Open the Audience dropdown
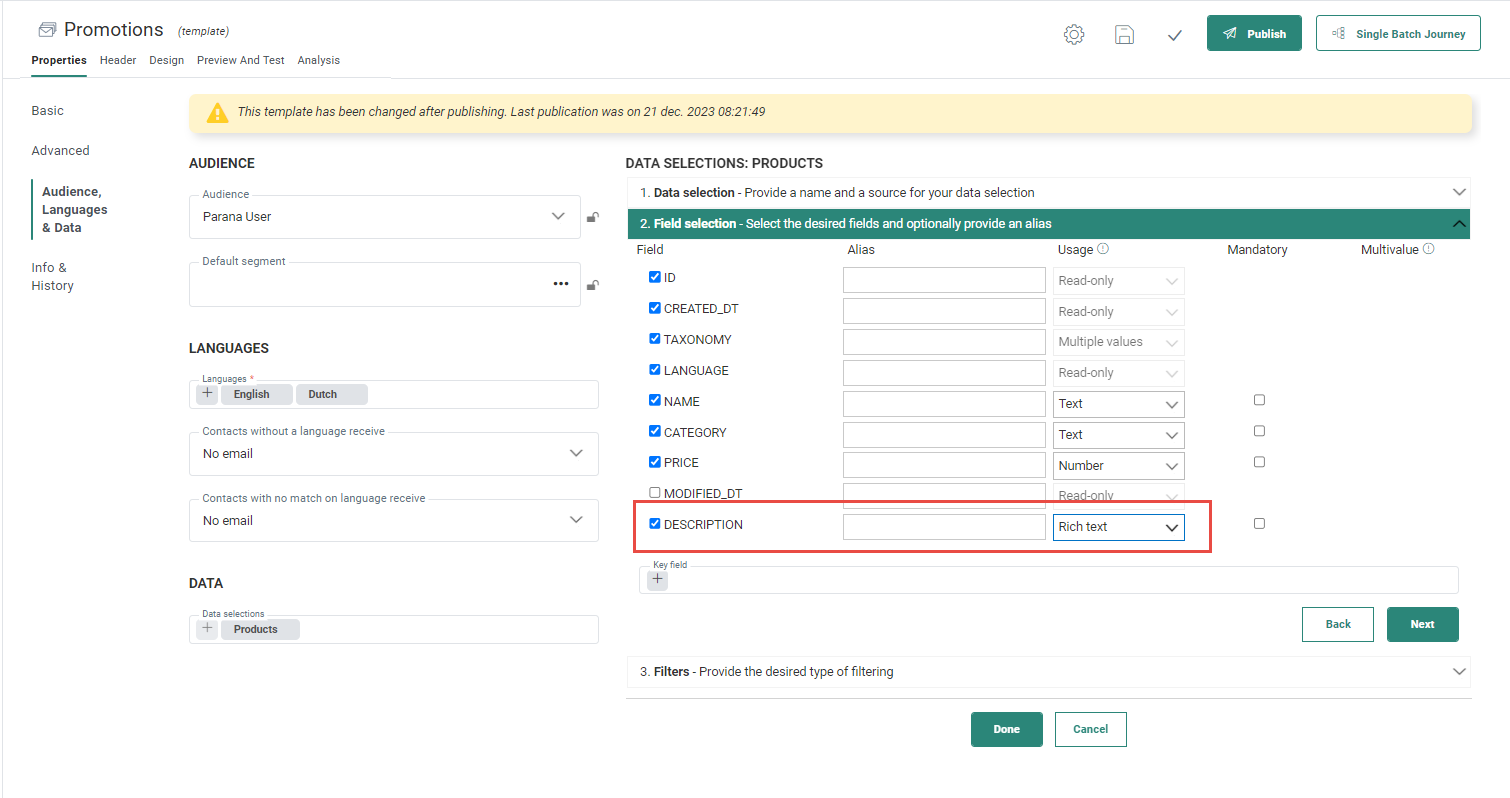1510x798 pixels. tap(384, 217)
